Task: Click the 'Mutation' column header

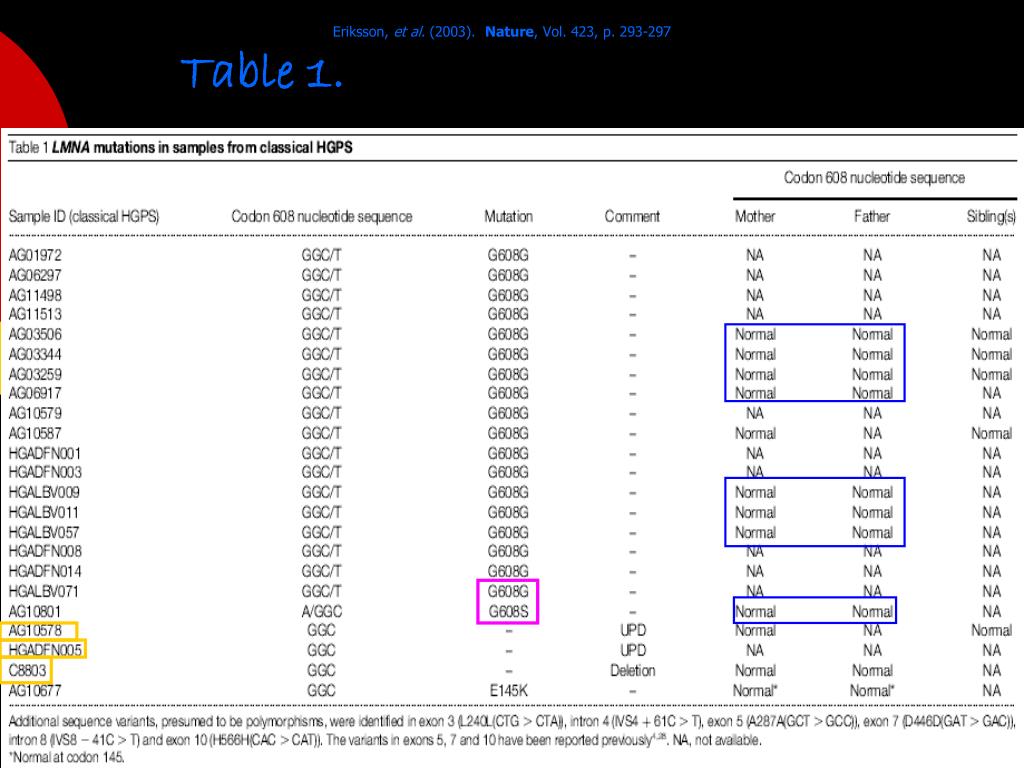Action: (x=508, y=216)
